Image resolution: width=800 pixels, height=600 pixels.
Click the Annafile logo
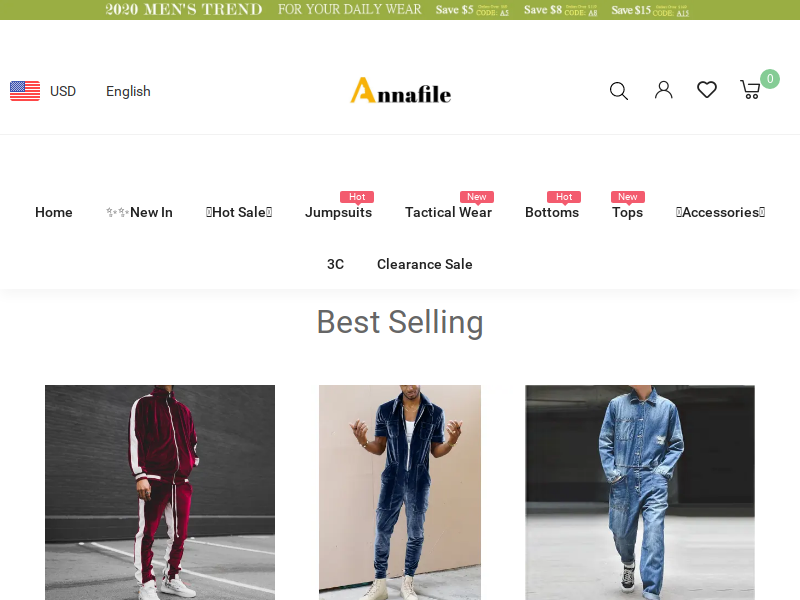pyautogui.click(x=401, y=90)
